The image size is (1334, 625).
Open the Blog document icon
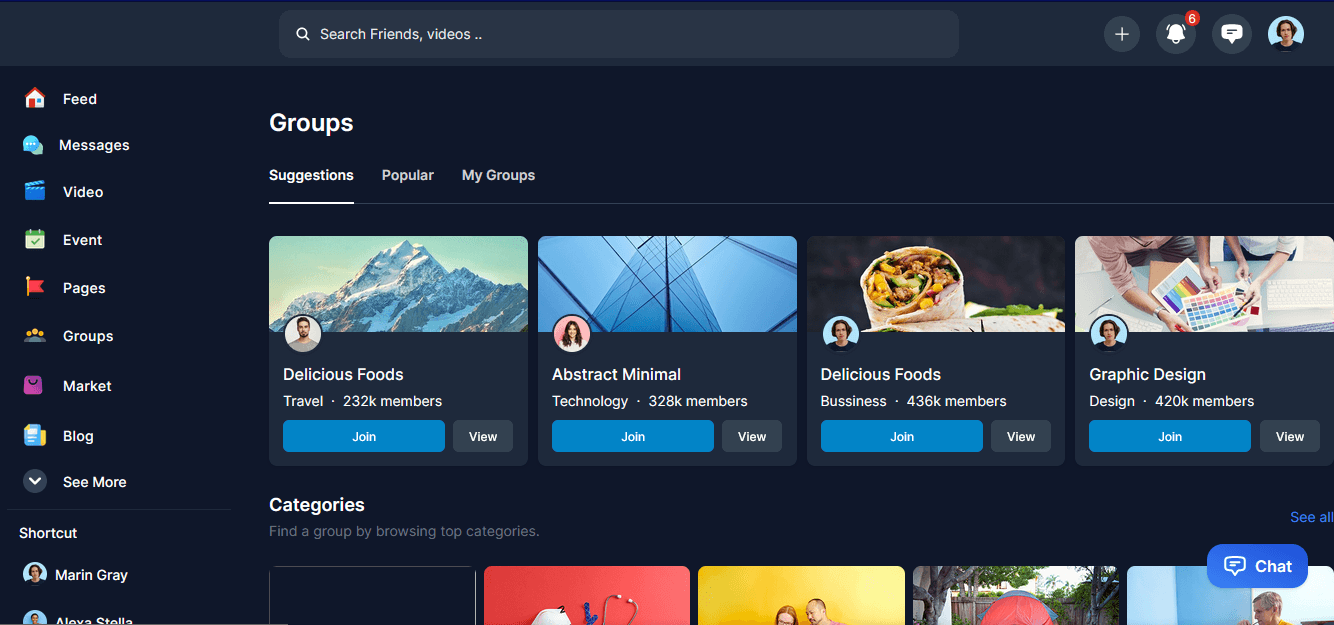click(35, 435)
